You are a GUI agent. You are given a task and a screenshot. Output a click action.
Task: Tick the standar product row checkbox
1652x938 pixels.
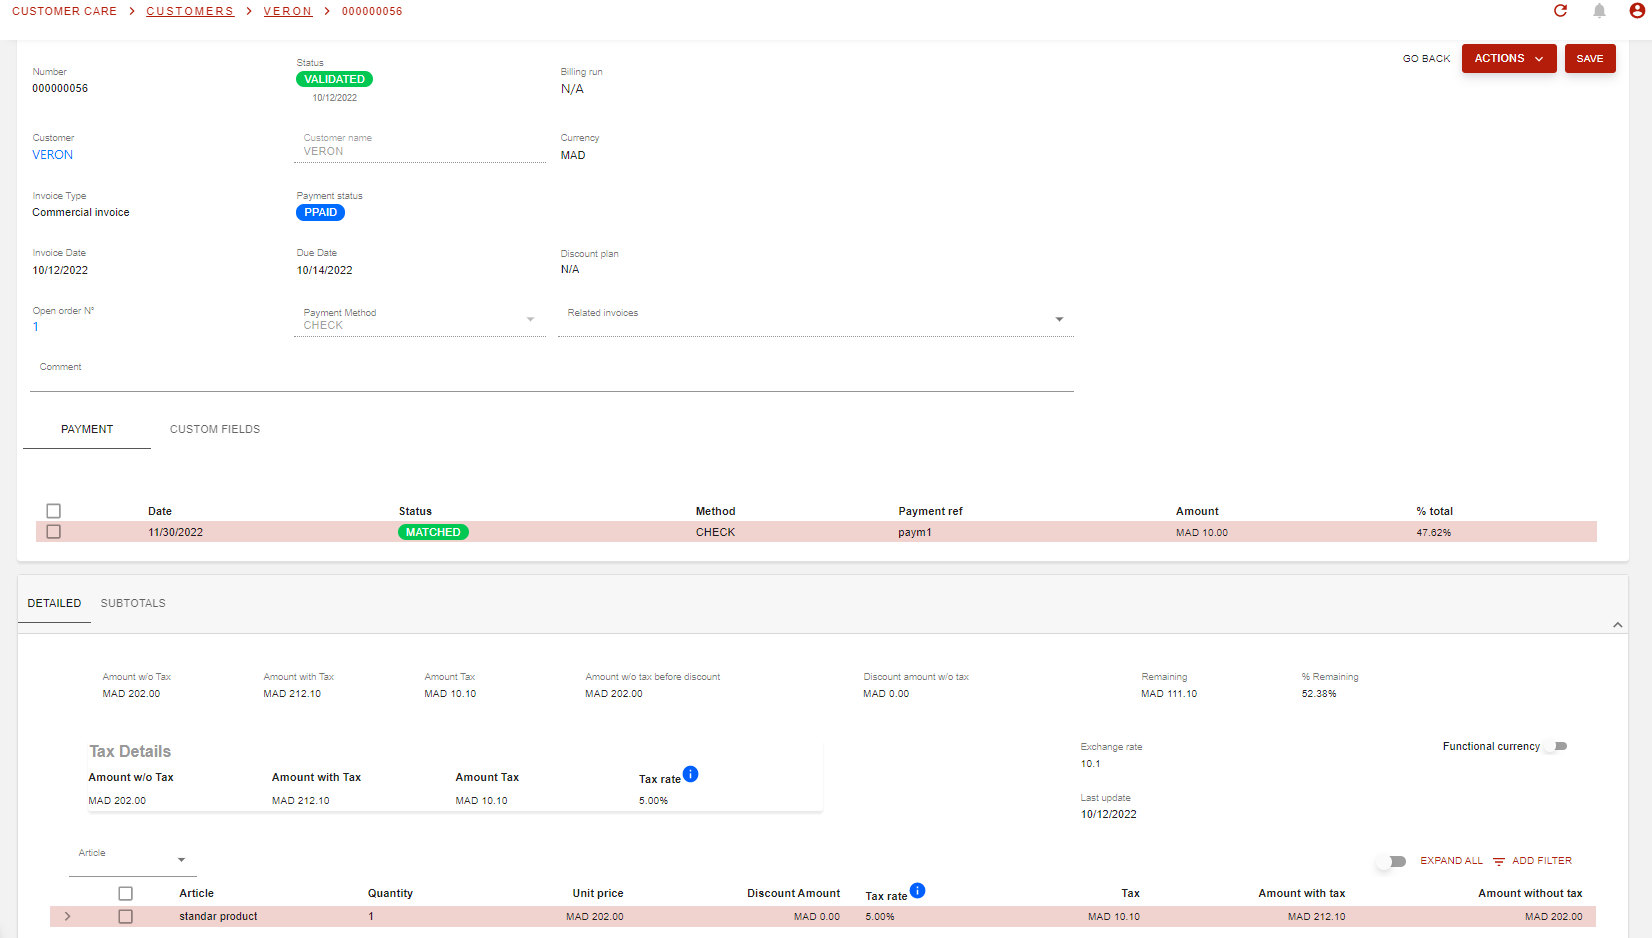[126, 916]
